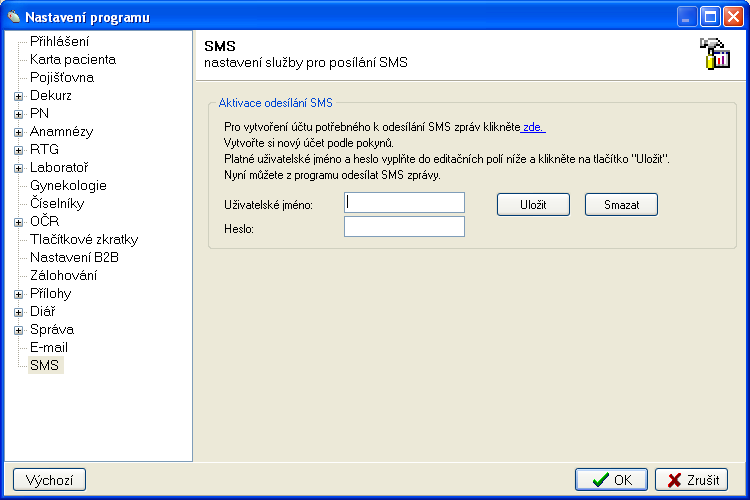750x500 pixels.
Task: Expand the Anamnézy tree node
Action: click(x=18, y=132)
